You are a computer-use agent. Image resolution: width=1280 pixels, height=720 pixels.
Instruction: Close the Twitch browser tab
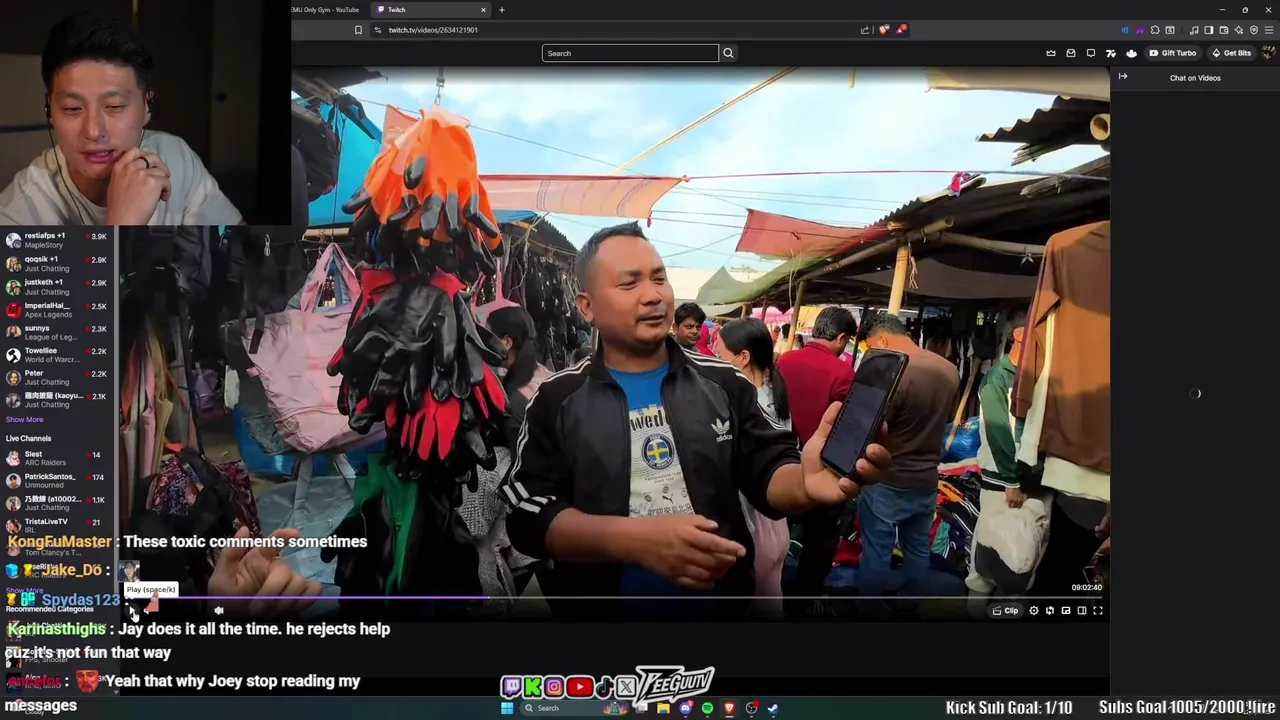tap(483, 10)
